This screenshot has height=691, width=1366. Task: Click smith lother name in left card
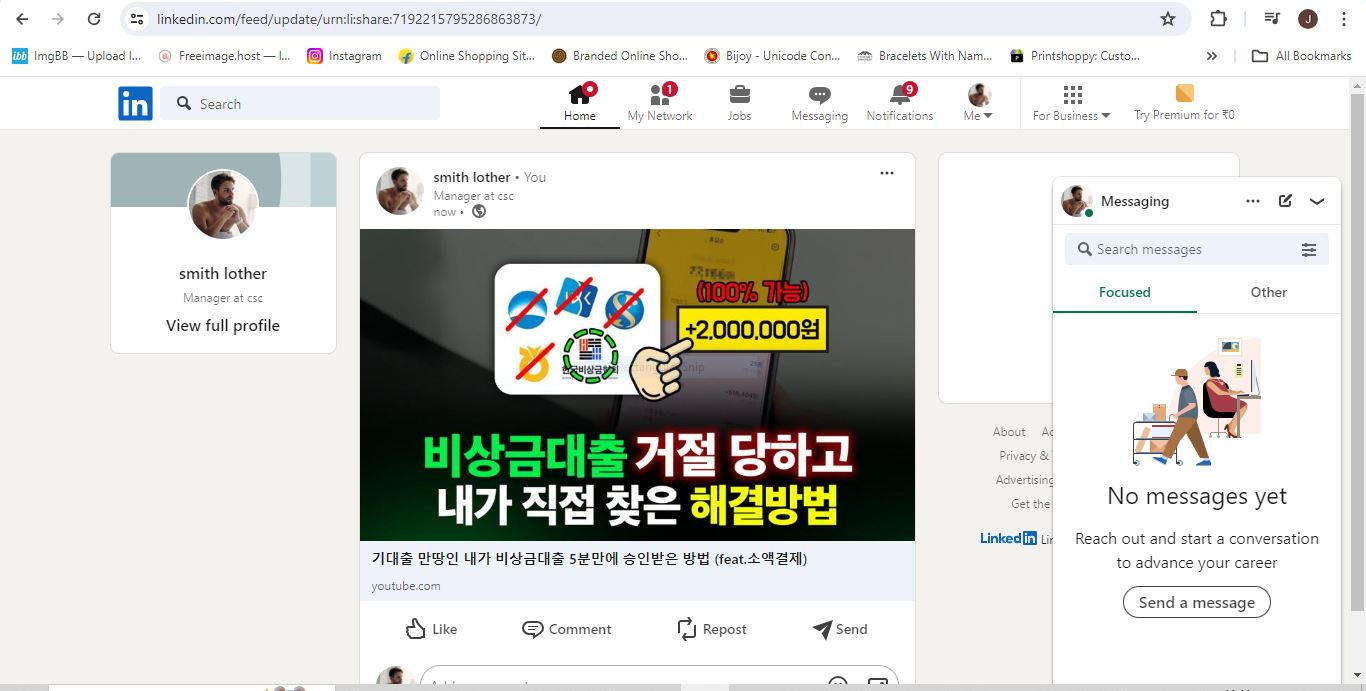223,273
